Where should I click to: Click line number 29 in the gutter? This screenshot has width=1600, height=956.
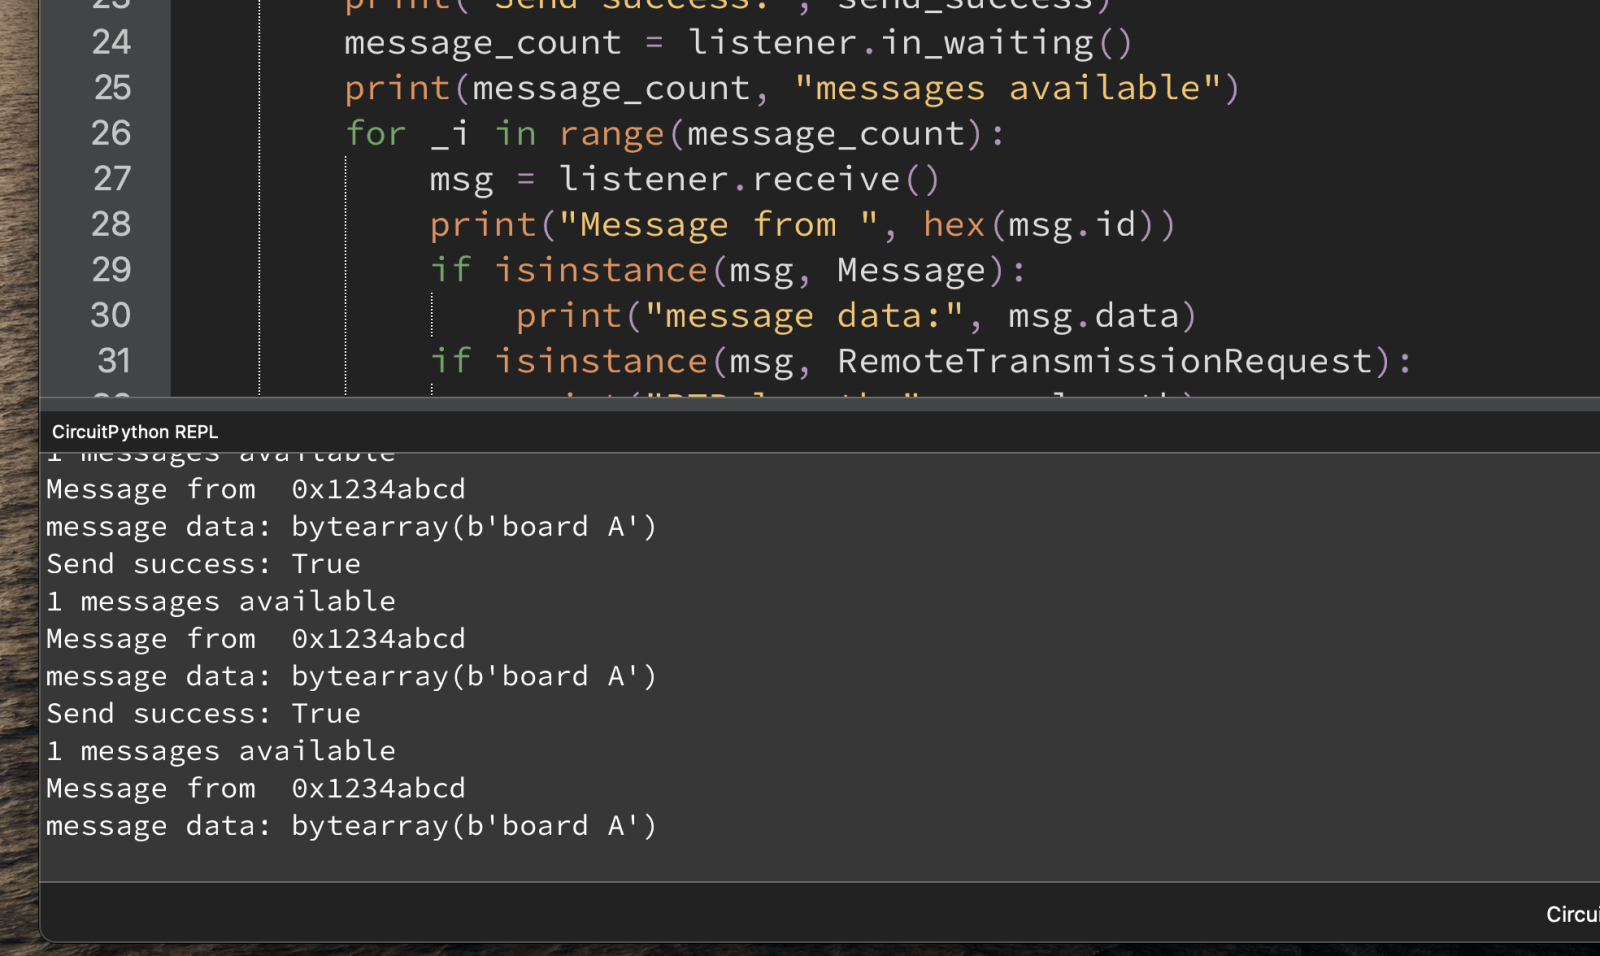point(111,270)
